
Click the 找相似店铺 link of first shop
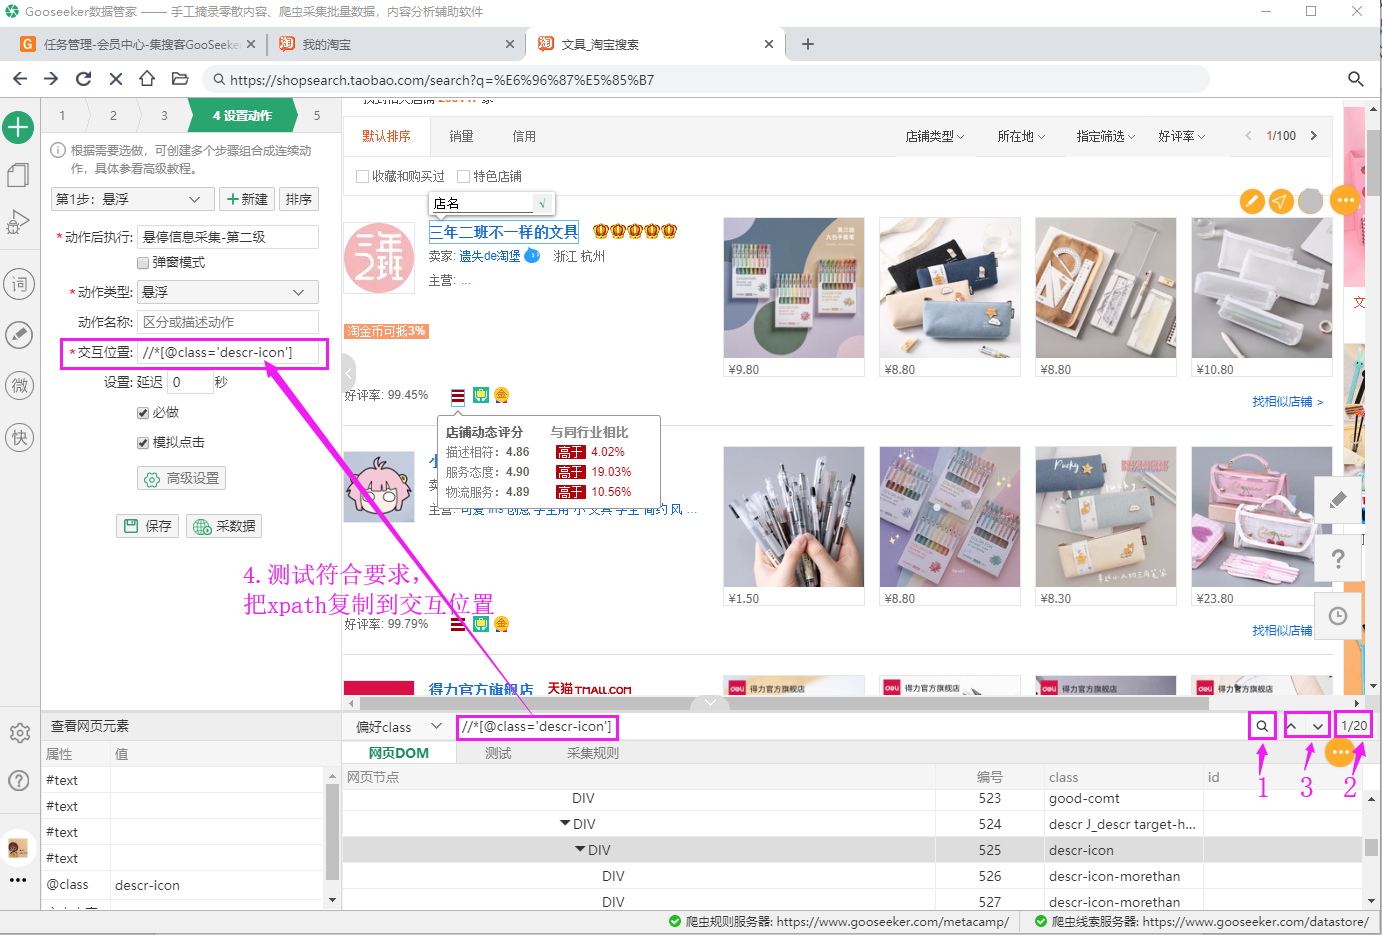pos(1288,401)
